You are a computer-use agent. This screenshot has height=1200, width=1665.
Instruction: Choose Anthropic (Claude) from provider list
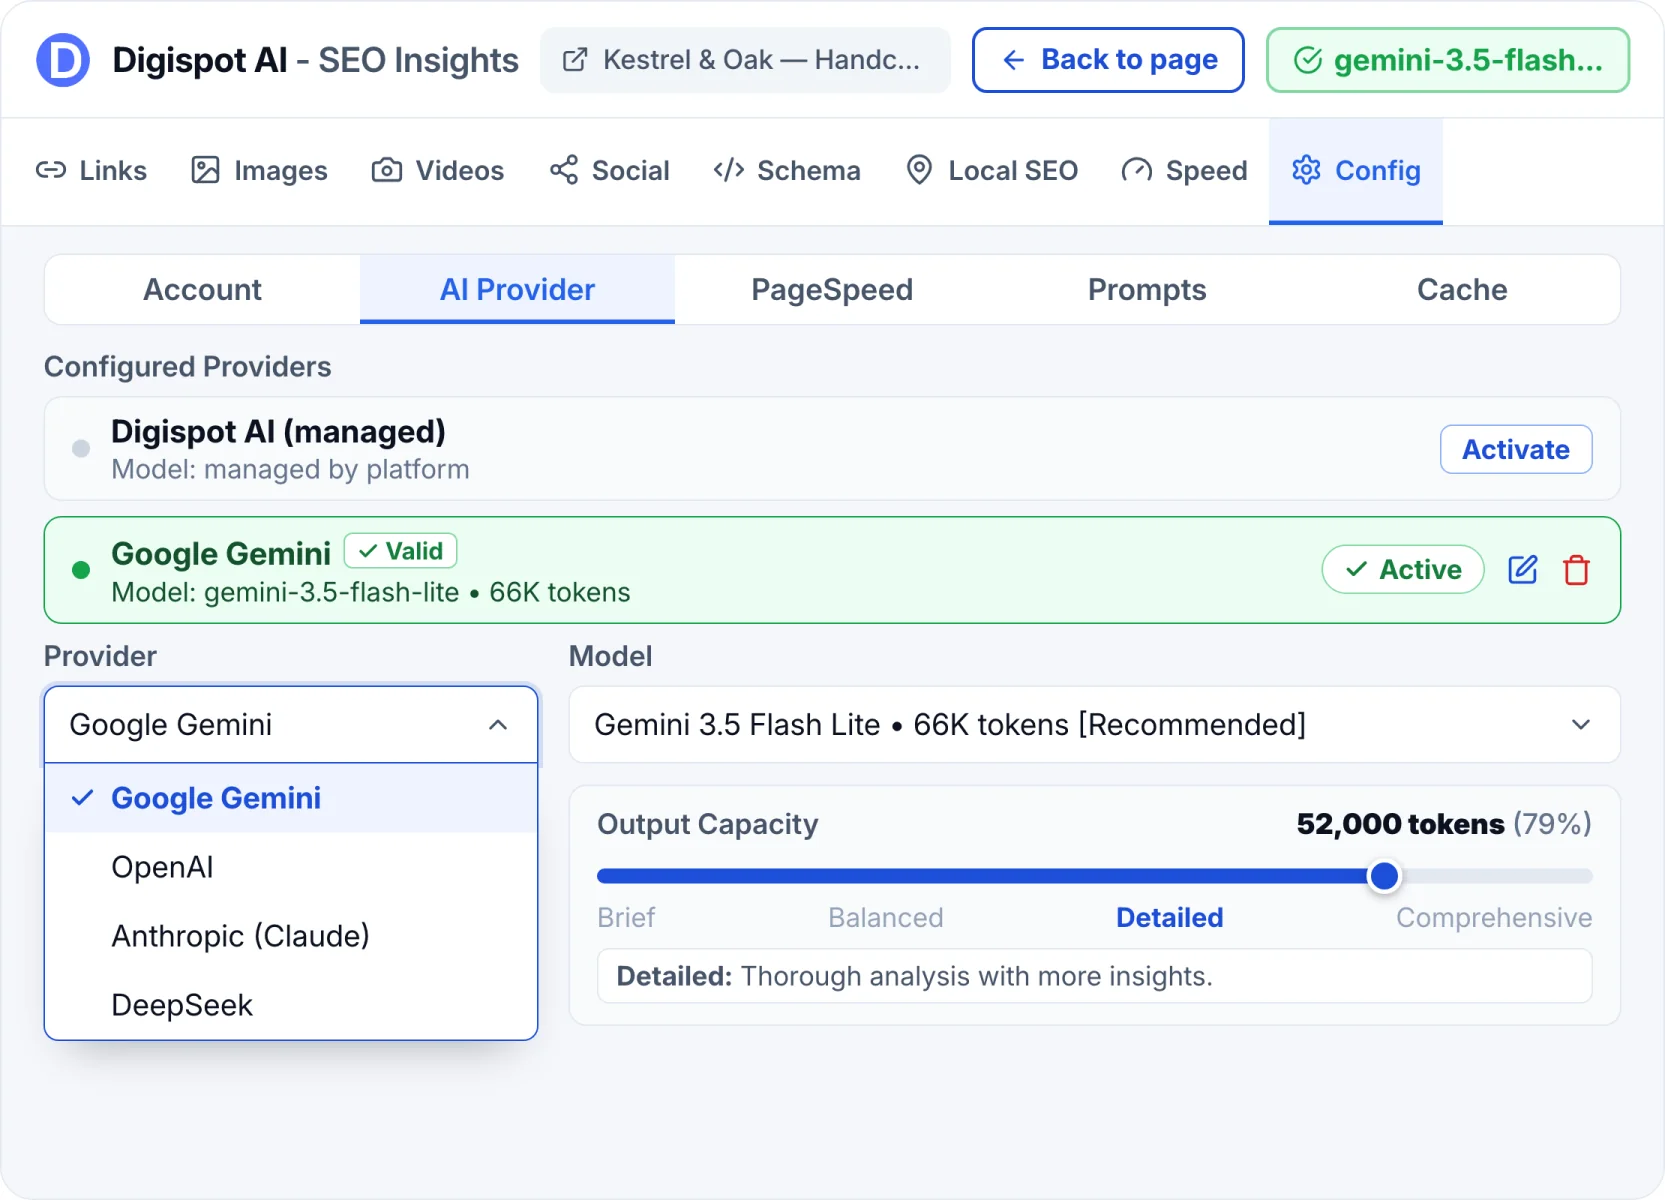(x=291, y=936)
